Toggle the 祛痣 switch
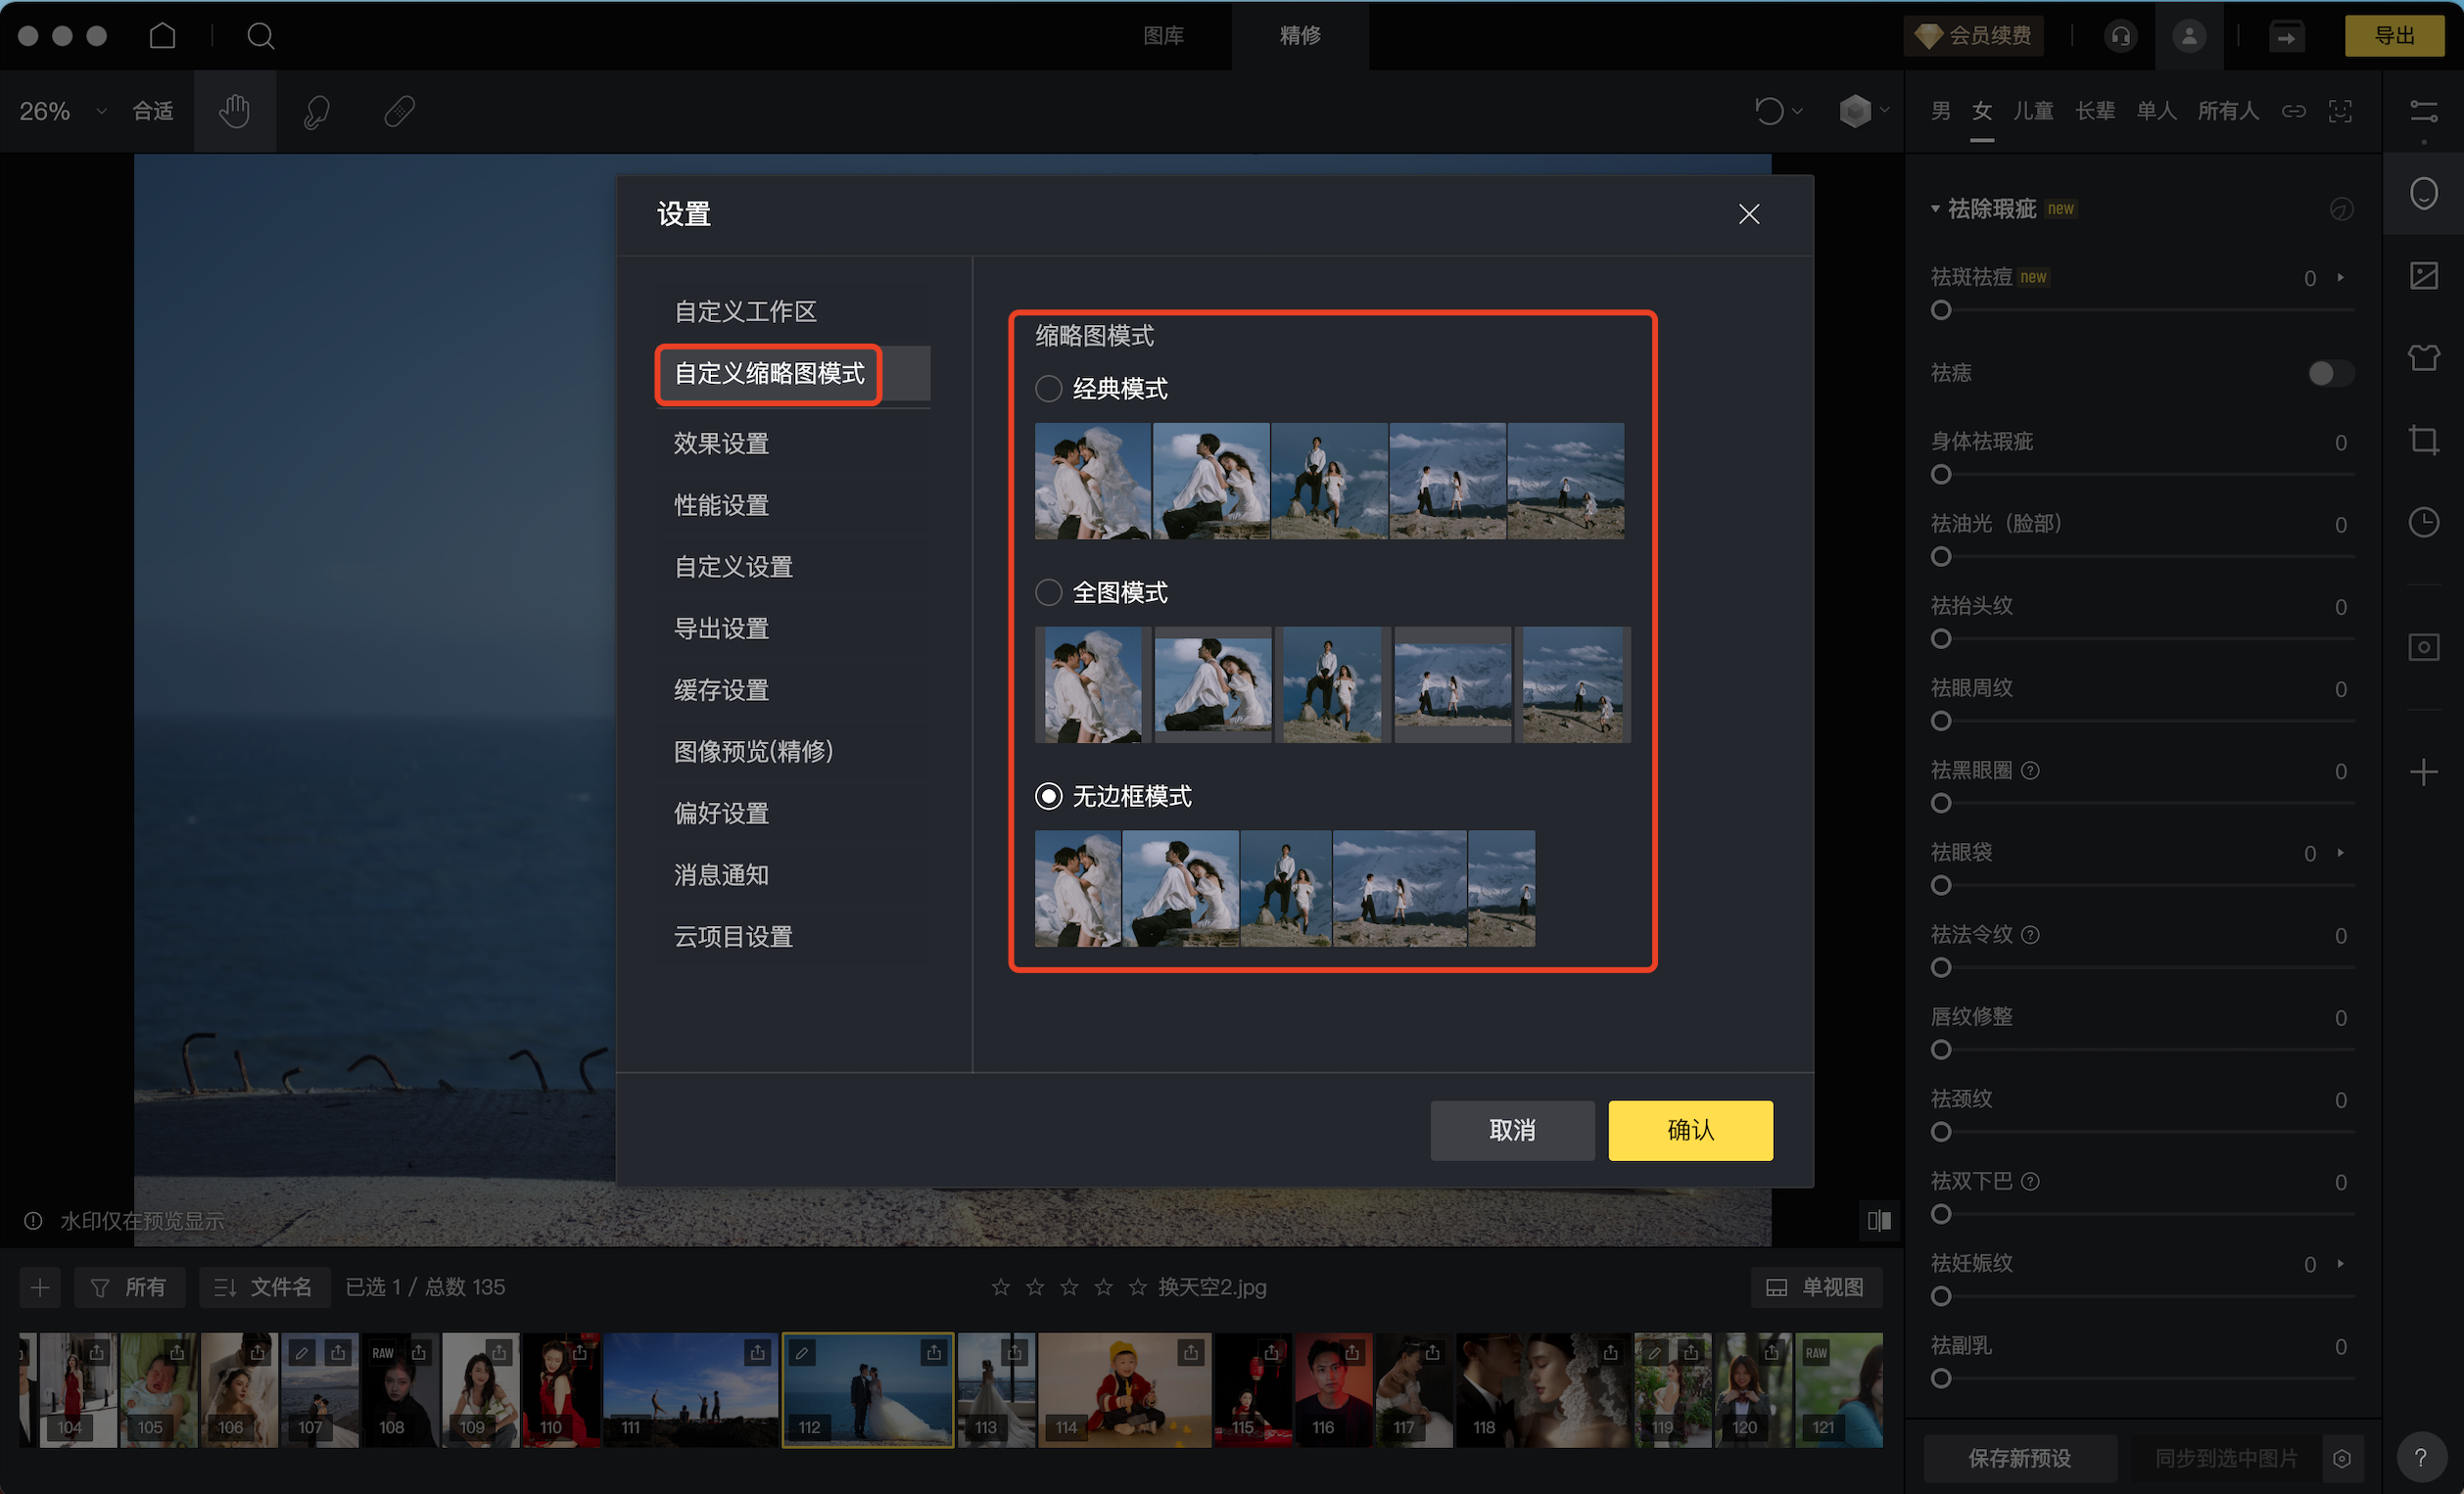This screenshot has width=2464, height=1494. point(2329,373)
